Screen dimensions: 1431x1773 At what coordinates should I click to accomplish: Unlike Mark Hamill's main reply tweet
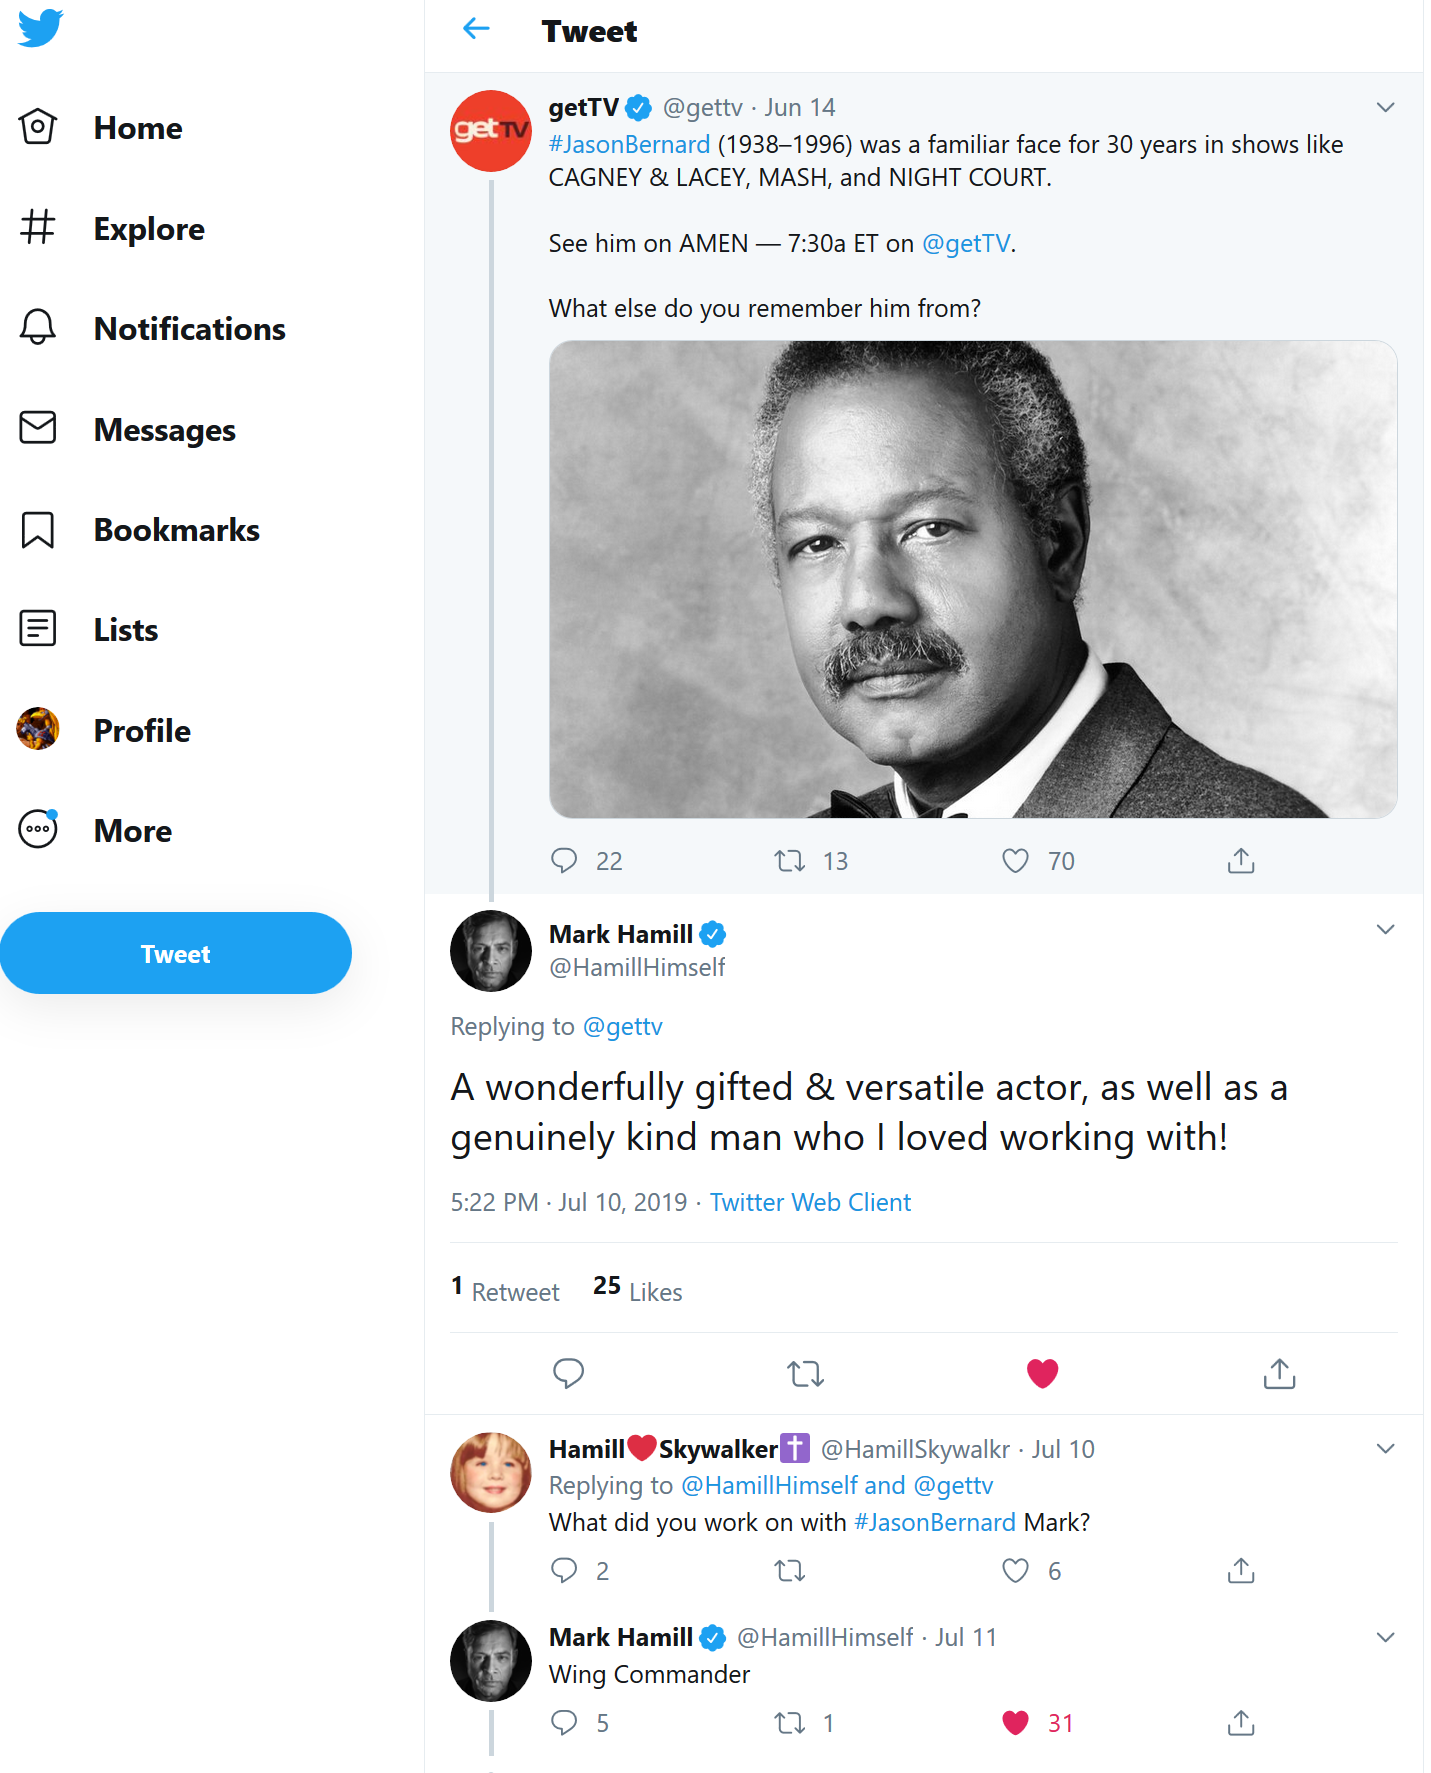point(1042,1374)
